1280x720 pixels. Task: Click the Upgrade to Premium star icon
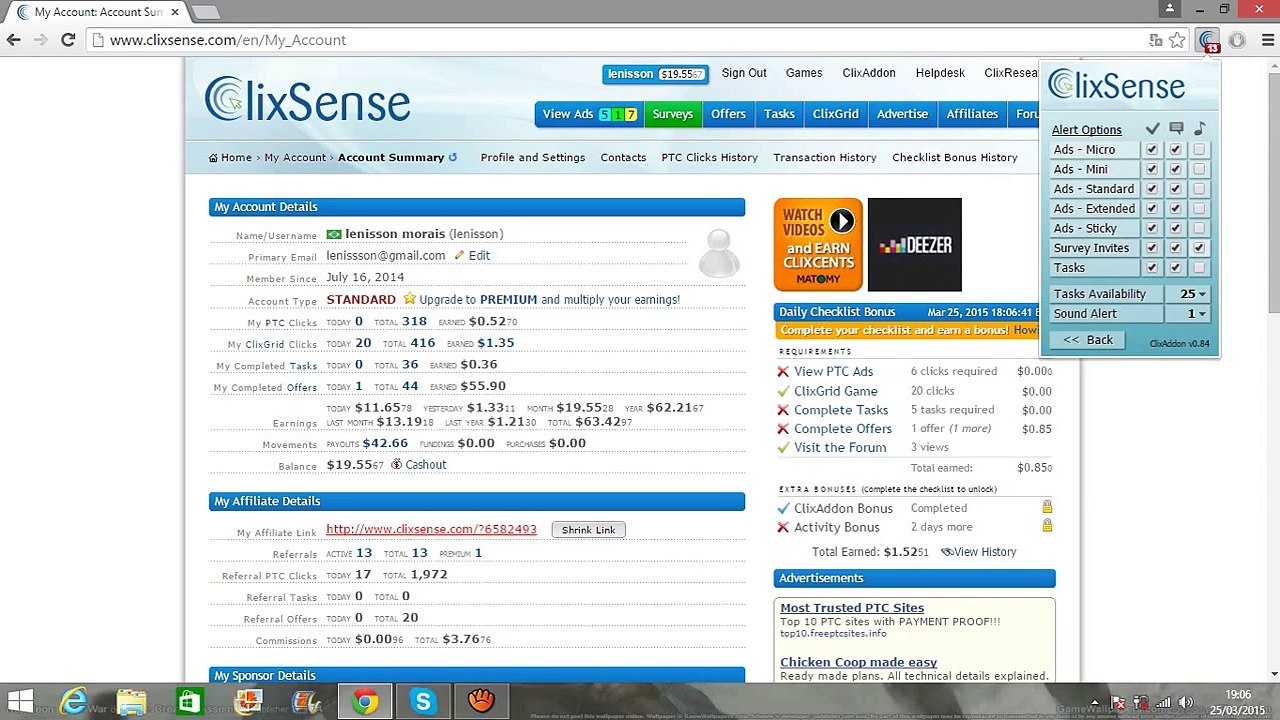click(x=409, y=299)
